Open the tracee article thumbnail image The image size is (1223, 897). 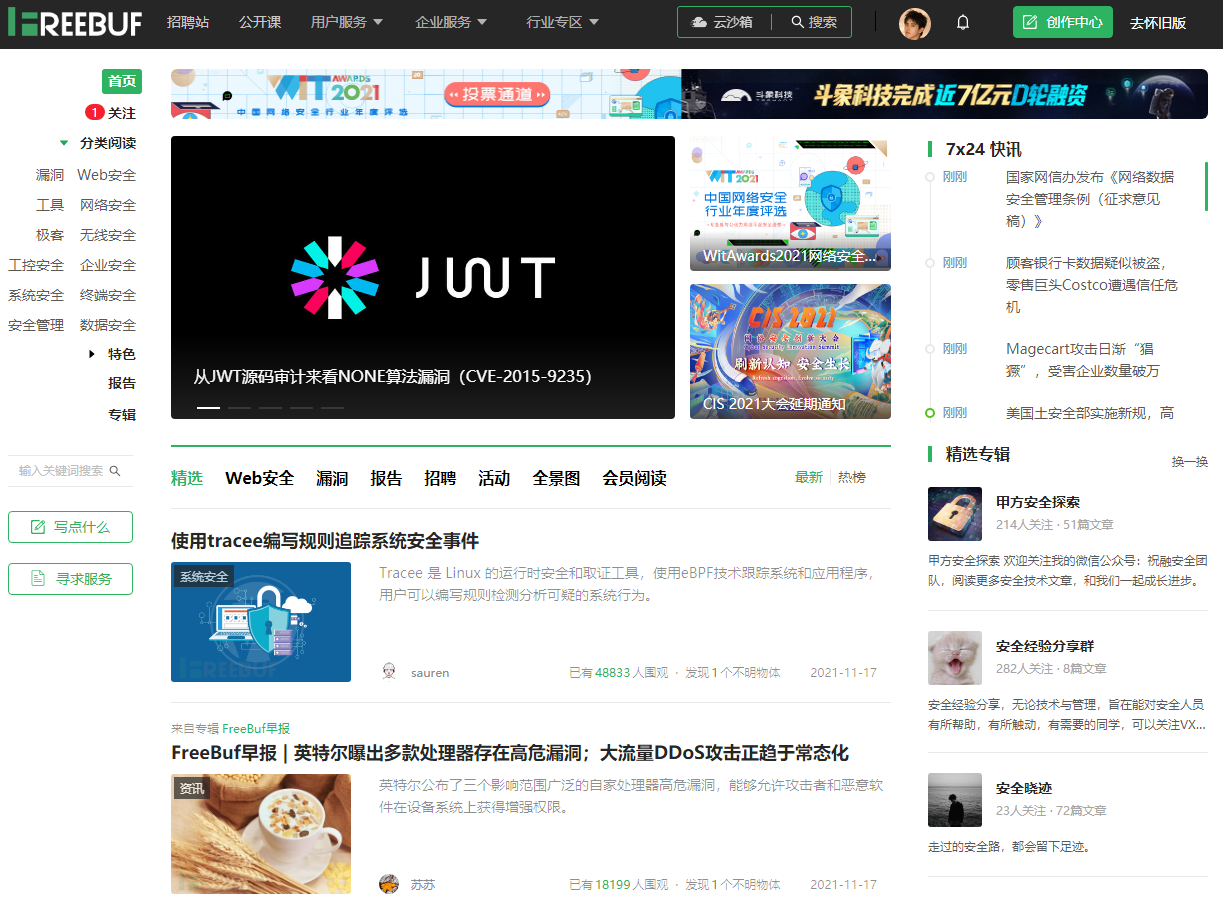(x=261, y=622)
